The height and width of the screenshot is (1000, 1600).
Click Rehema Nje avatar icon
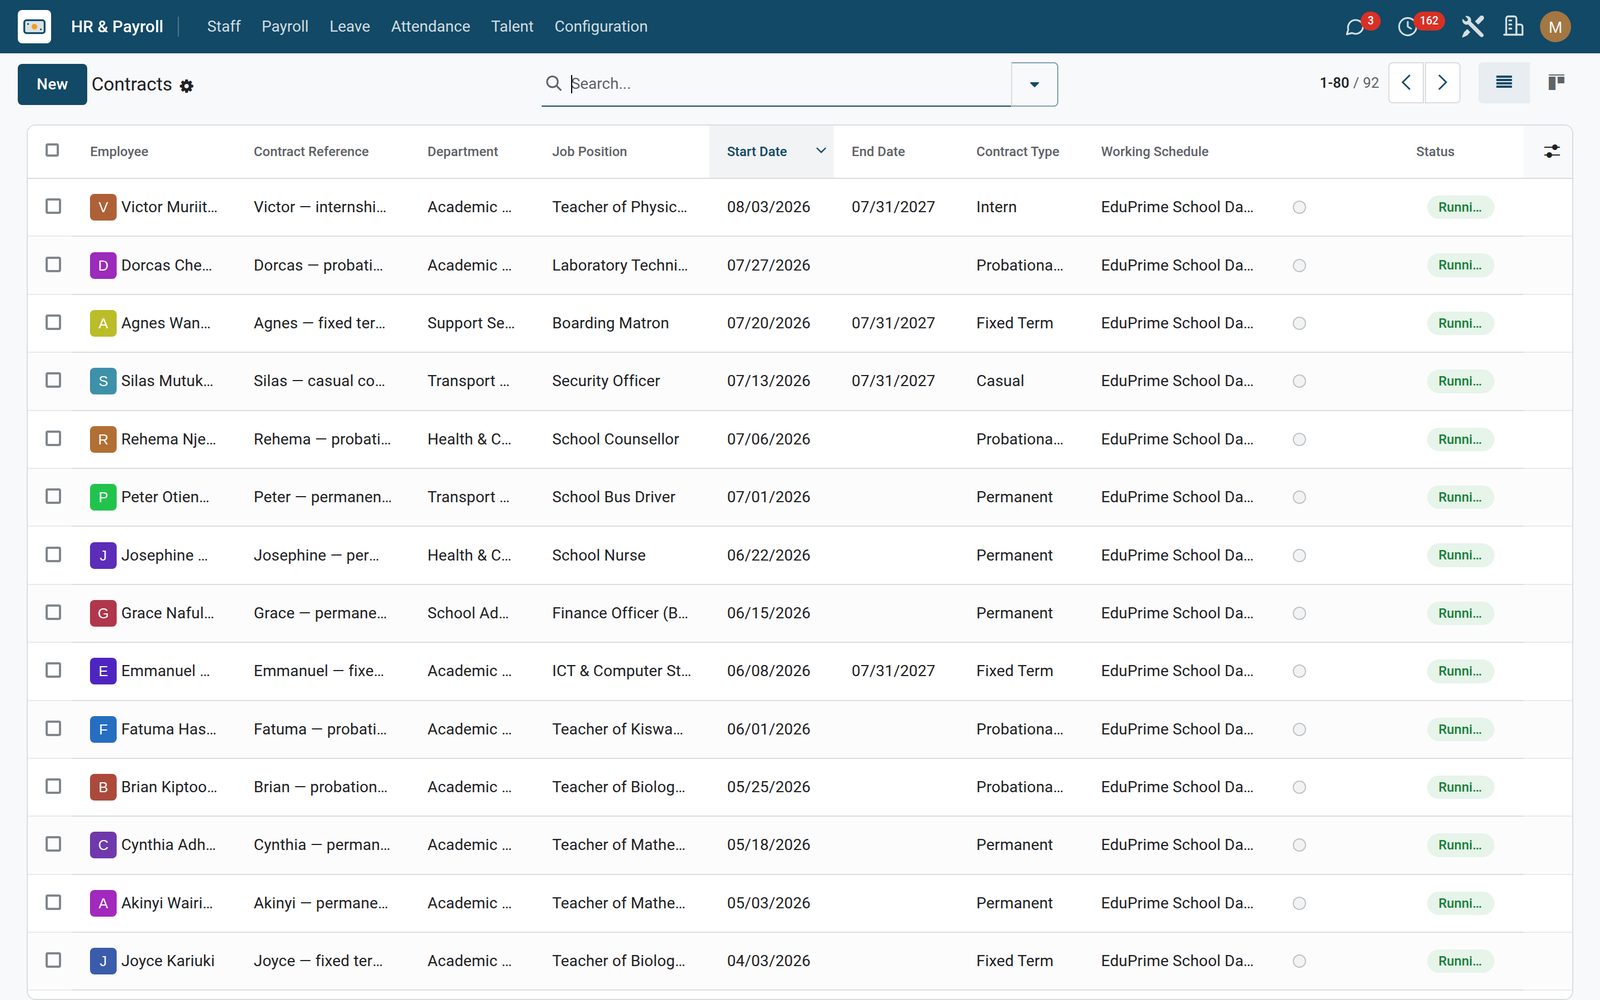pyautogui.click(x=103, y=439)
